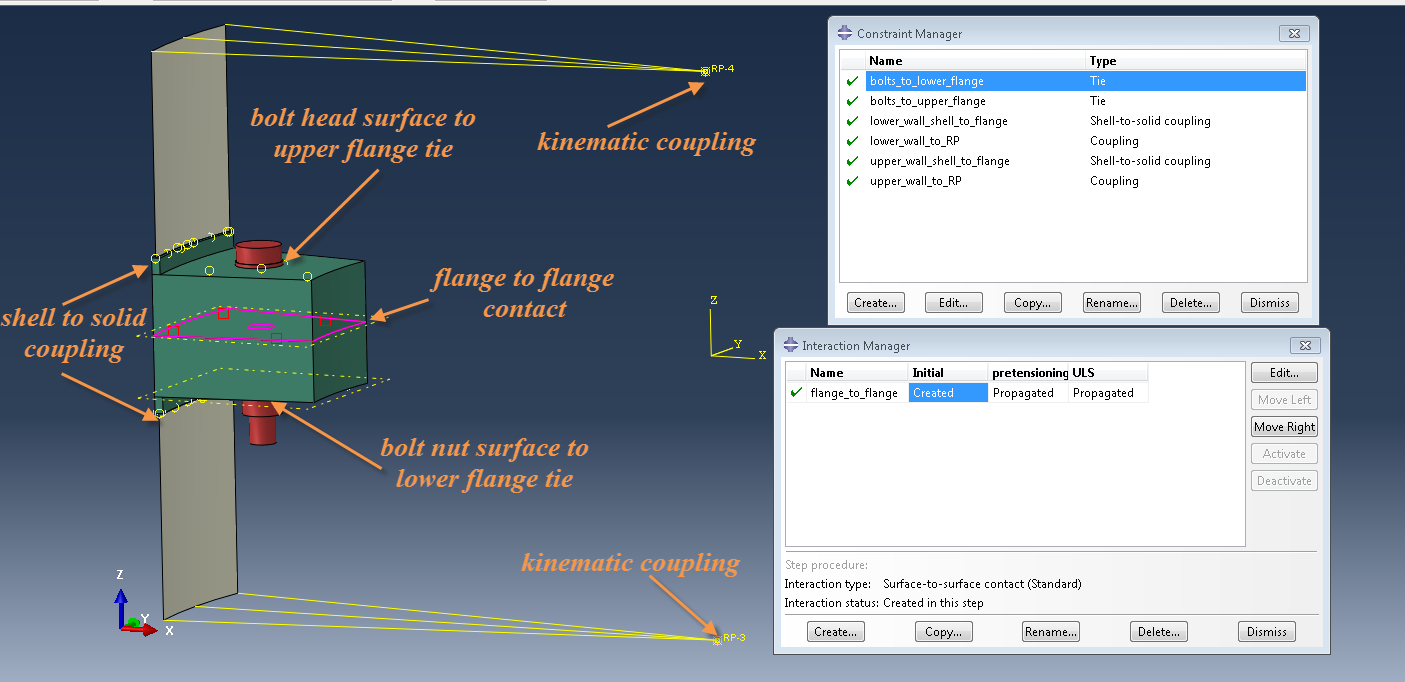This screenshot has width=1405, height=682.
Task: Click the Constraint Manager title bar icon
Action: coord(843,33)
